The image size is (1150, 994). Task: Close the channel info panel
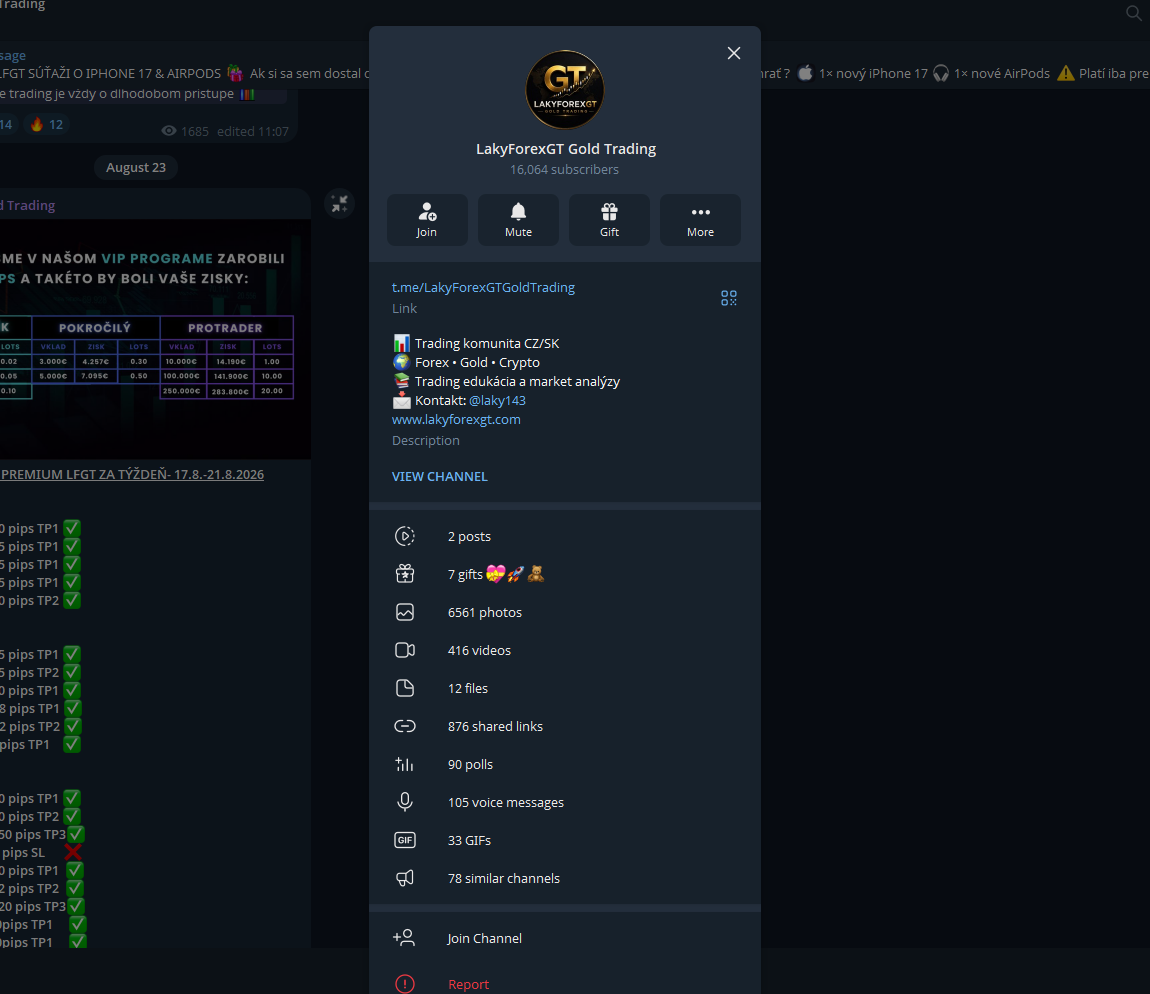(733, 53)
